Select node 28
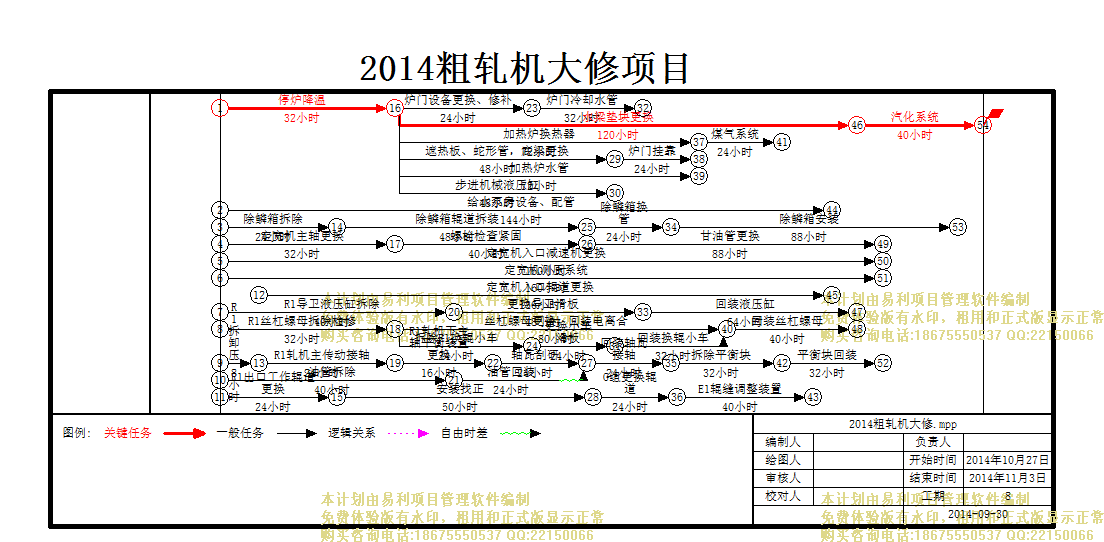Viewport: 1104px width, 542px height. 594,398
